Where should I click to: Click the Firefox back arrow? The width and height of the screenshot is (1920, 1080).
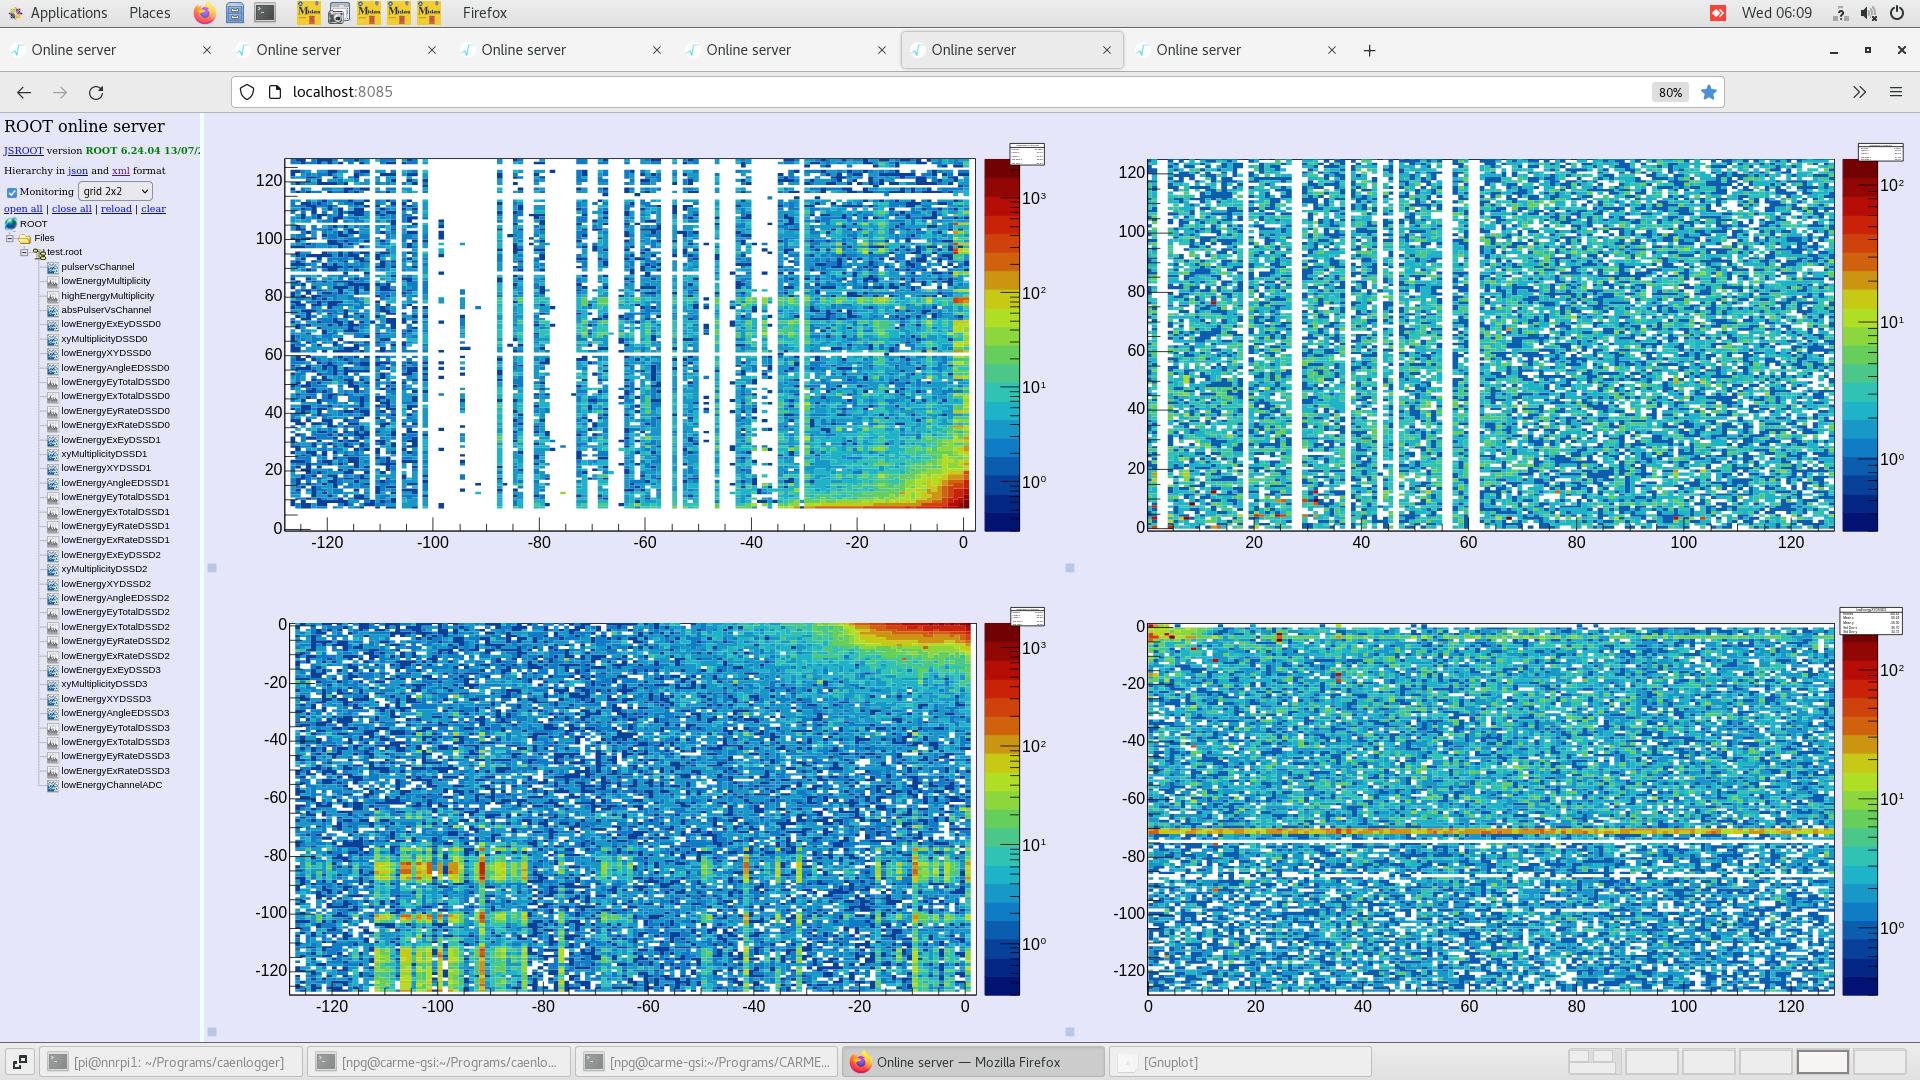[x=24, y=92]
